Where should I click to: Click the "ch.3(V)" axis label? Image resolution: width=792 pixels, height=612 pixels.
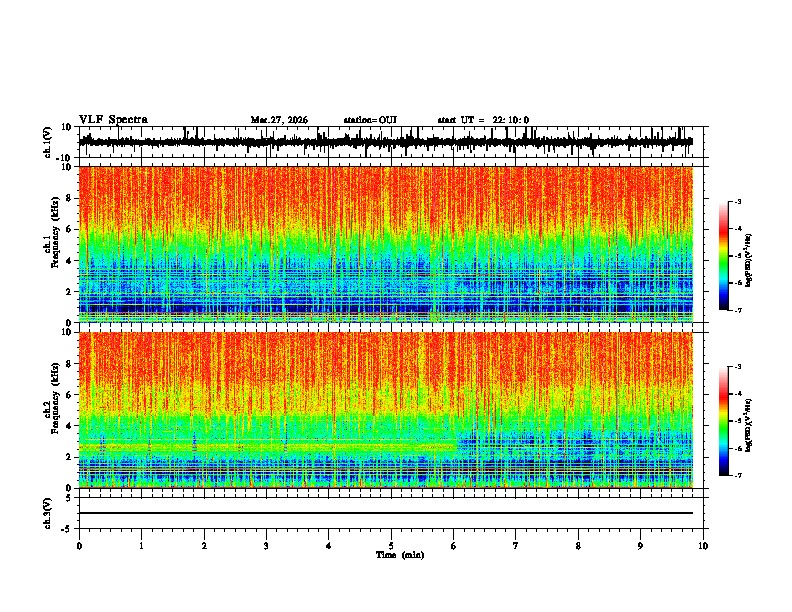click(x=47, y=514)
